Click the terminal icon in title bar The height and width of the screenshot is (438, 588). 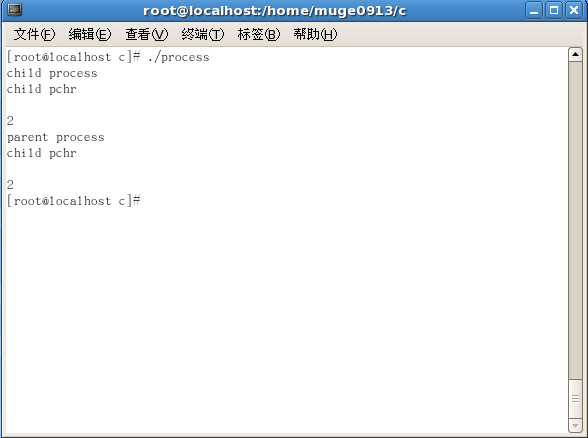15,10
